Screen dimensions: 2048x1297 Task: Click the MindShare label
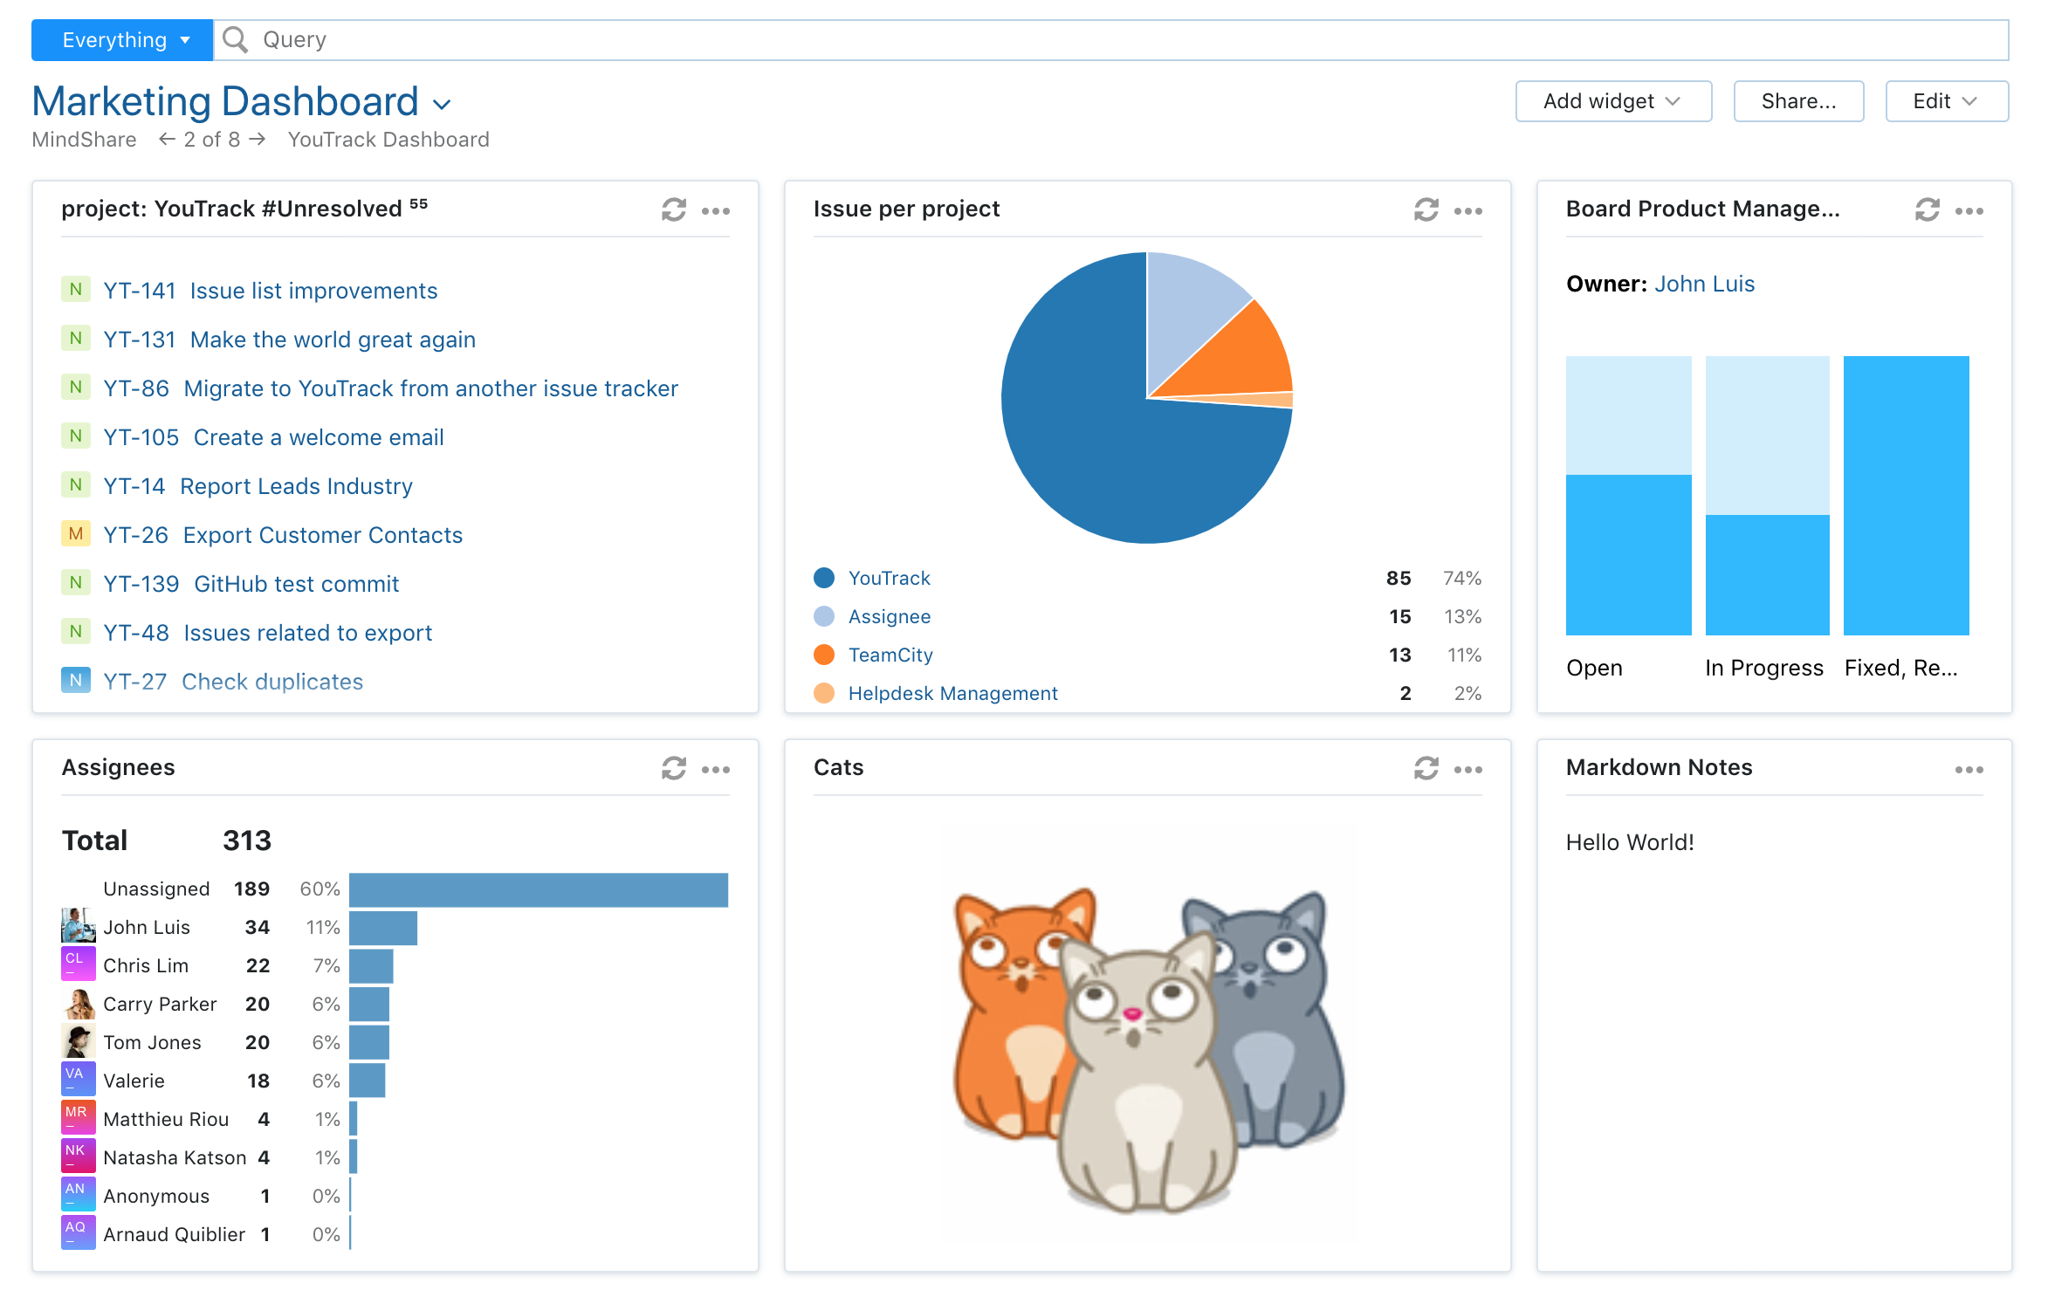tap(84, 139)
